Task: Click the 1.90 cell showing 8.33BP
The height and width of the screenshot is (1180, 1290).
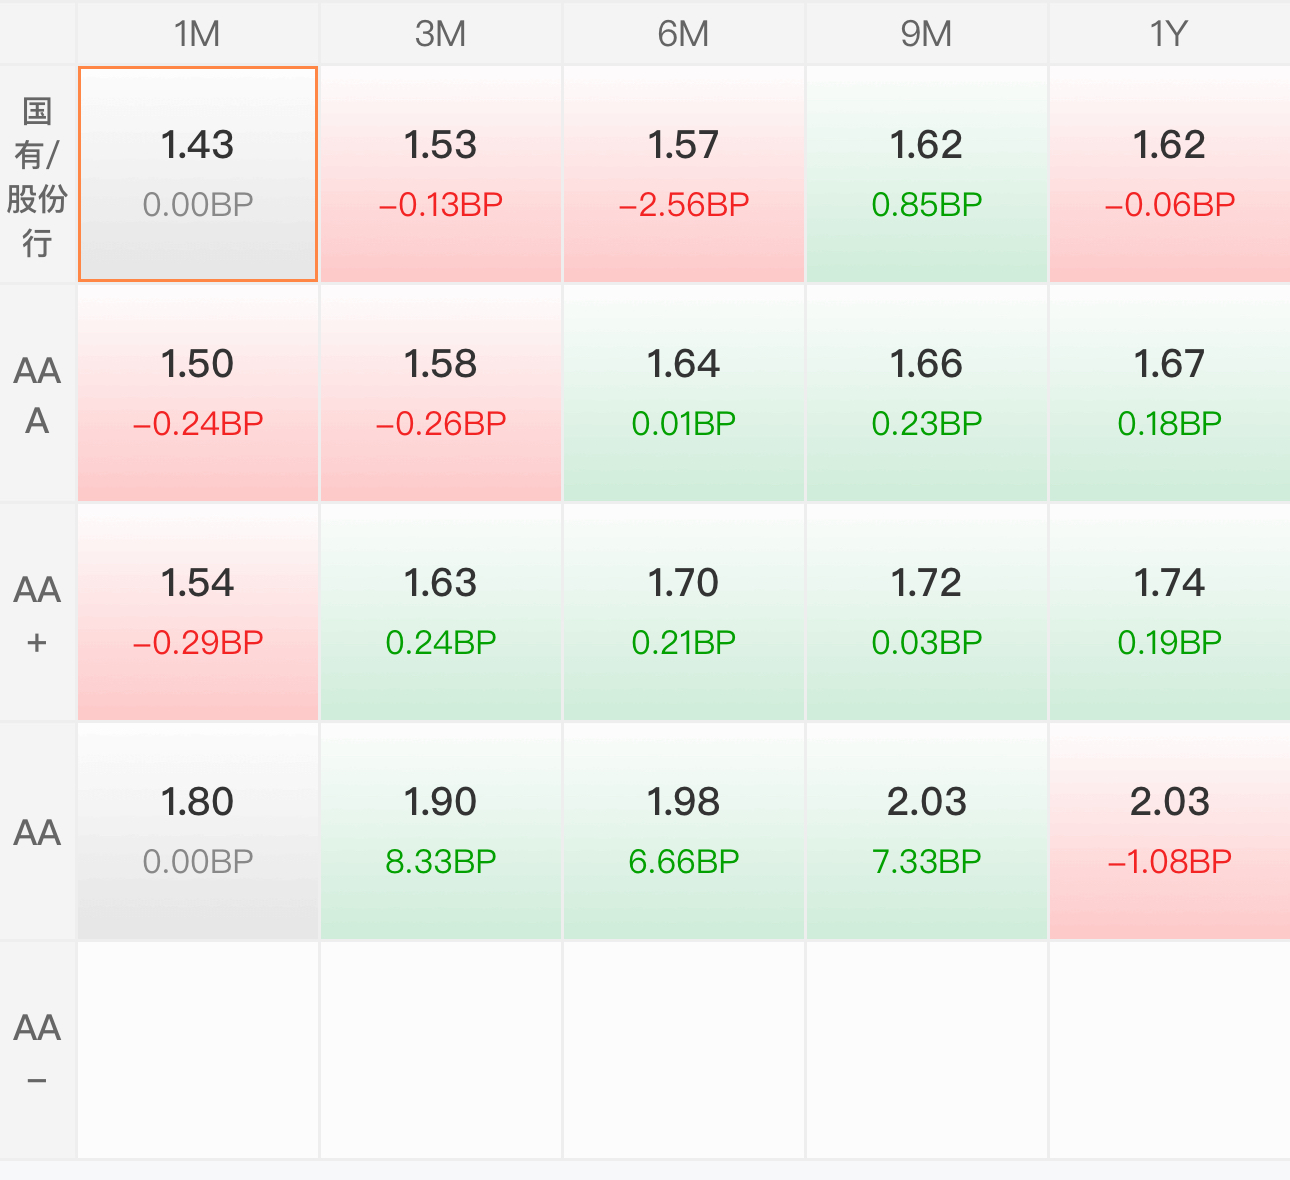Action: (441, 832)
